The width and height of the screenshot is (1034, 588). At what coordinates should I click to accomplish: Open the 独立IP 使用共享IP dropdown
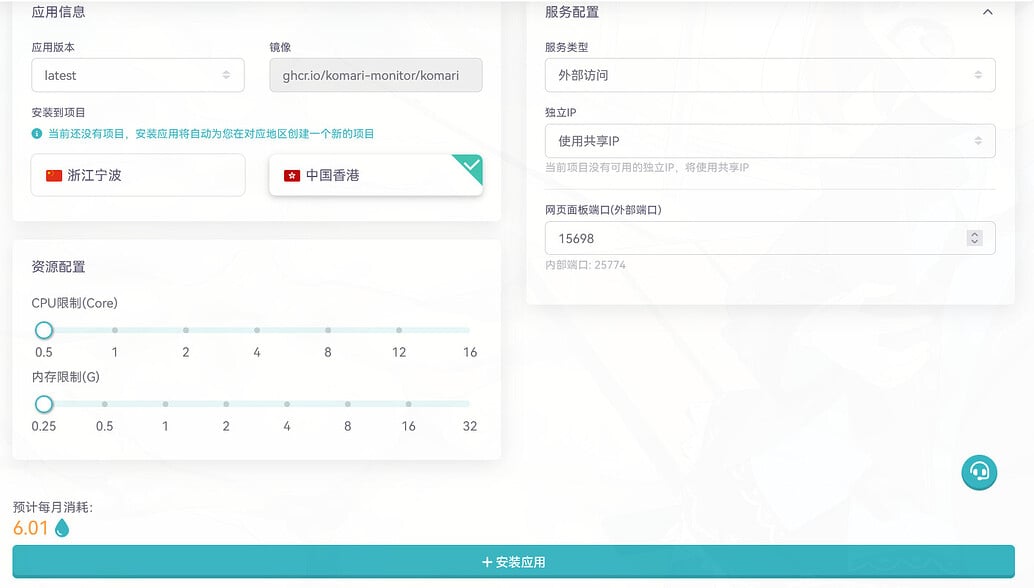click(x=769, y=141)
